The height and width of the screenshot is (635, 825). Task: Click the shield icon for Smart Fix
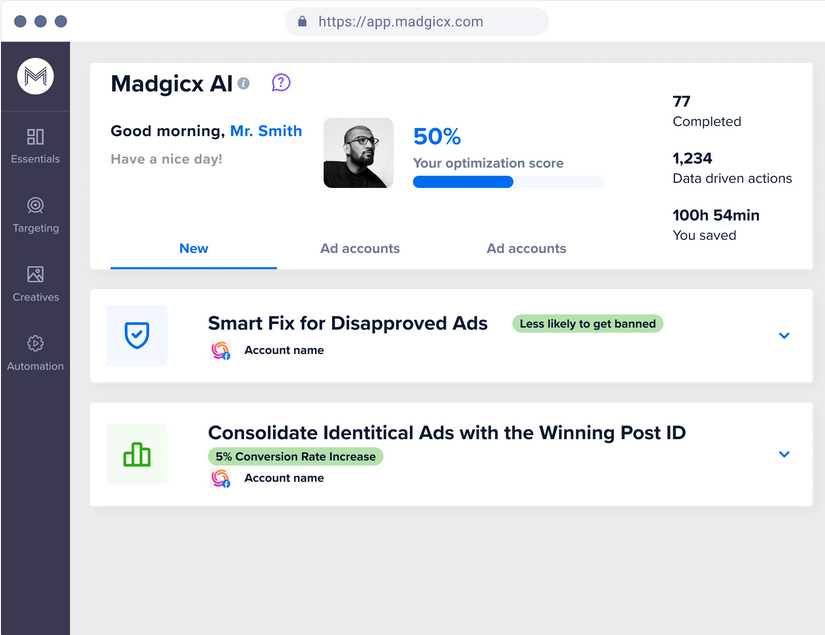(x=137, y=336)
